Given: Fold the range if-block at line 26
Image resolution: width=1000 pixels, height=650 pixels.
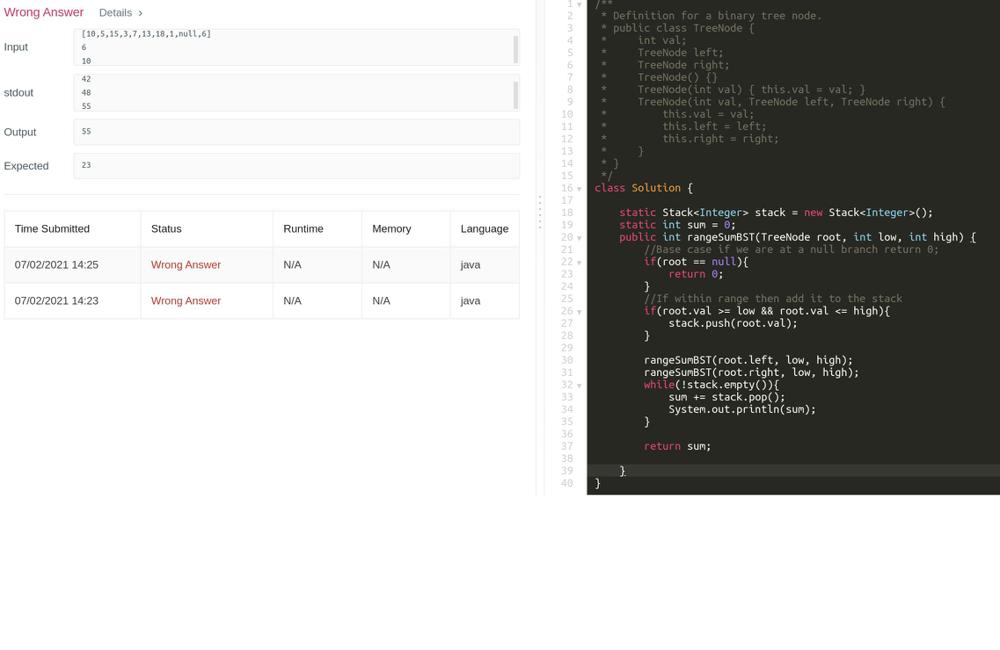Looking at the screenshot, I should coord(579,312).
